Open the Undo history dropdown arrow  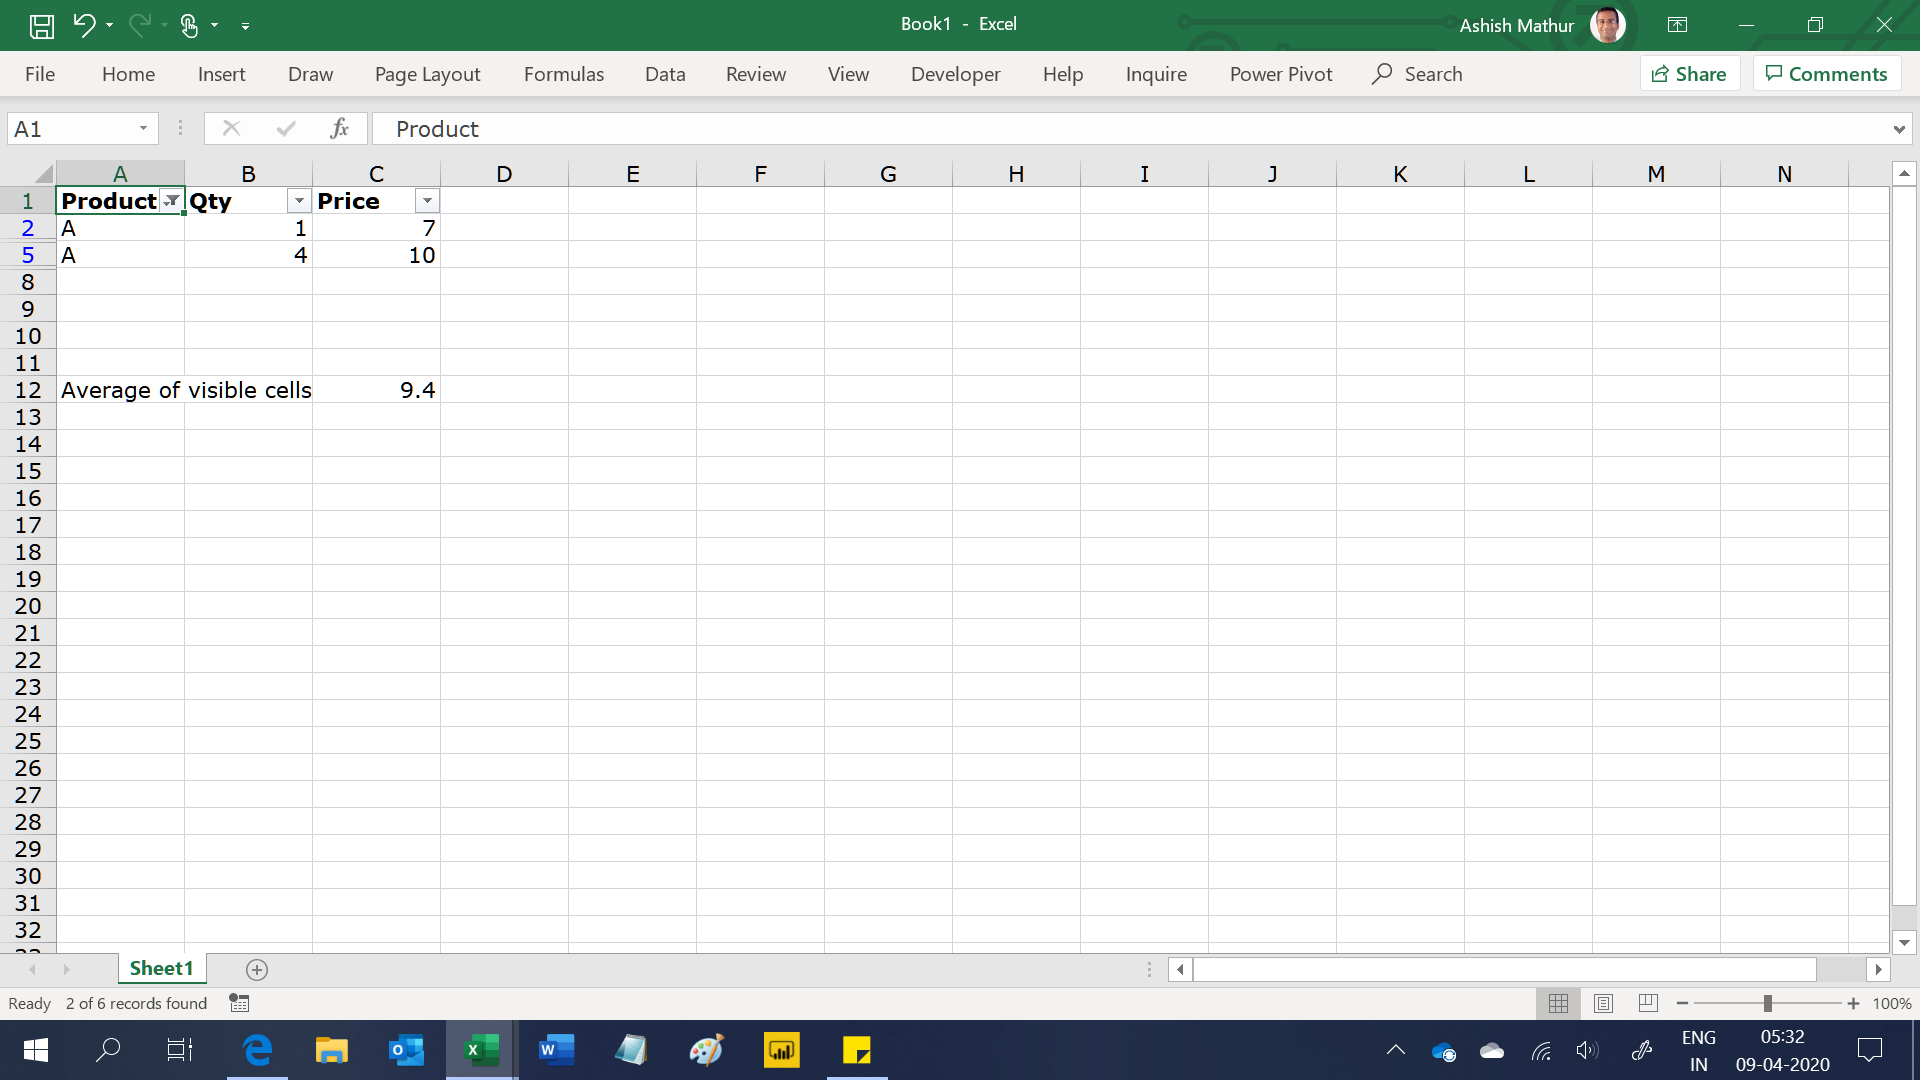(109, 25)
